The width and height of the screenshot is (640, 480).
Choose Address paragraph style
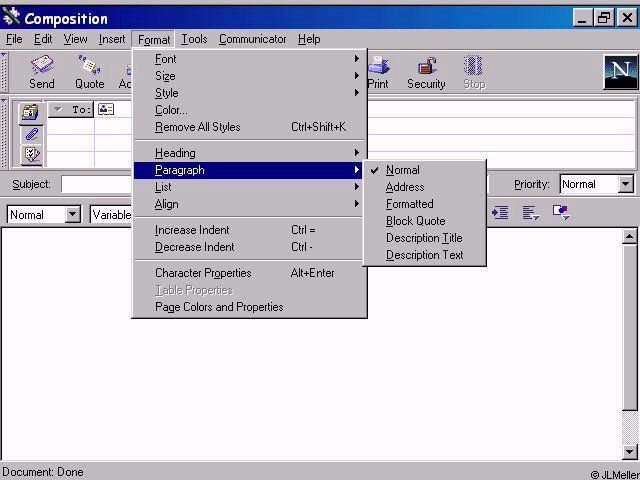[x=424, y=187]
